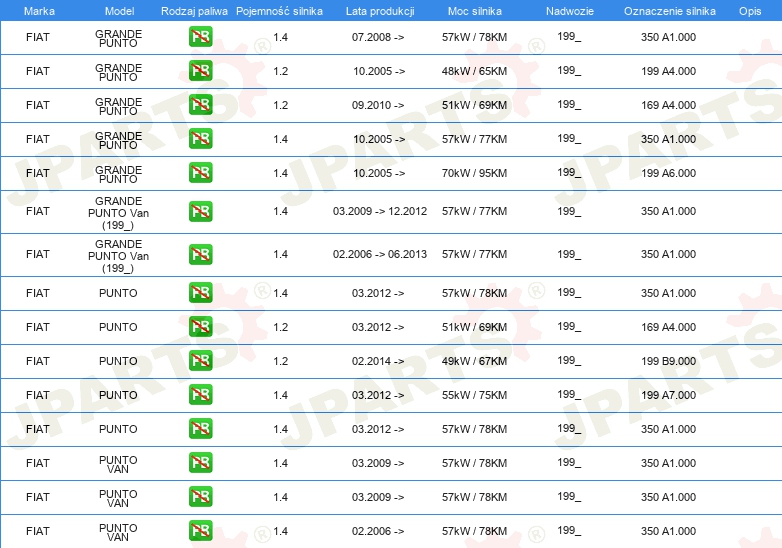Click the fuel icon for the 48kW / 65KM row

(x=200, y=71)
